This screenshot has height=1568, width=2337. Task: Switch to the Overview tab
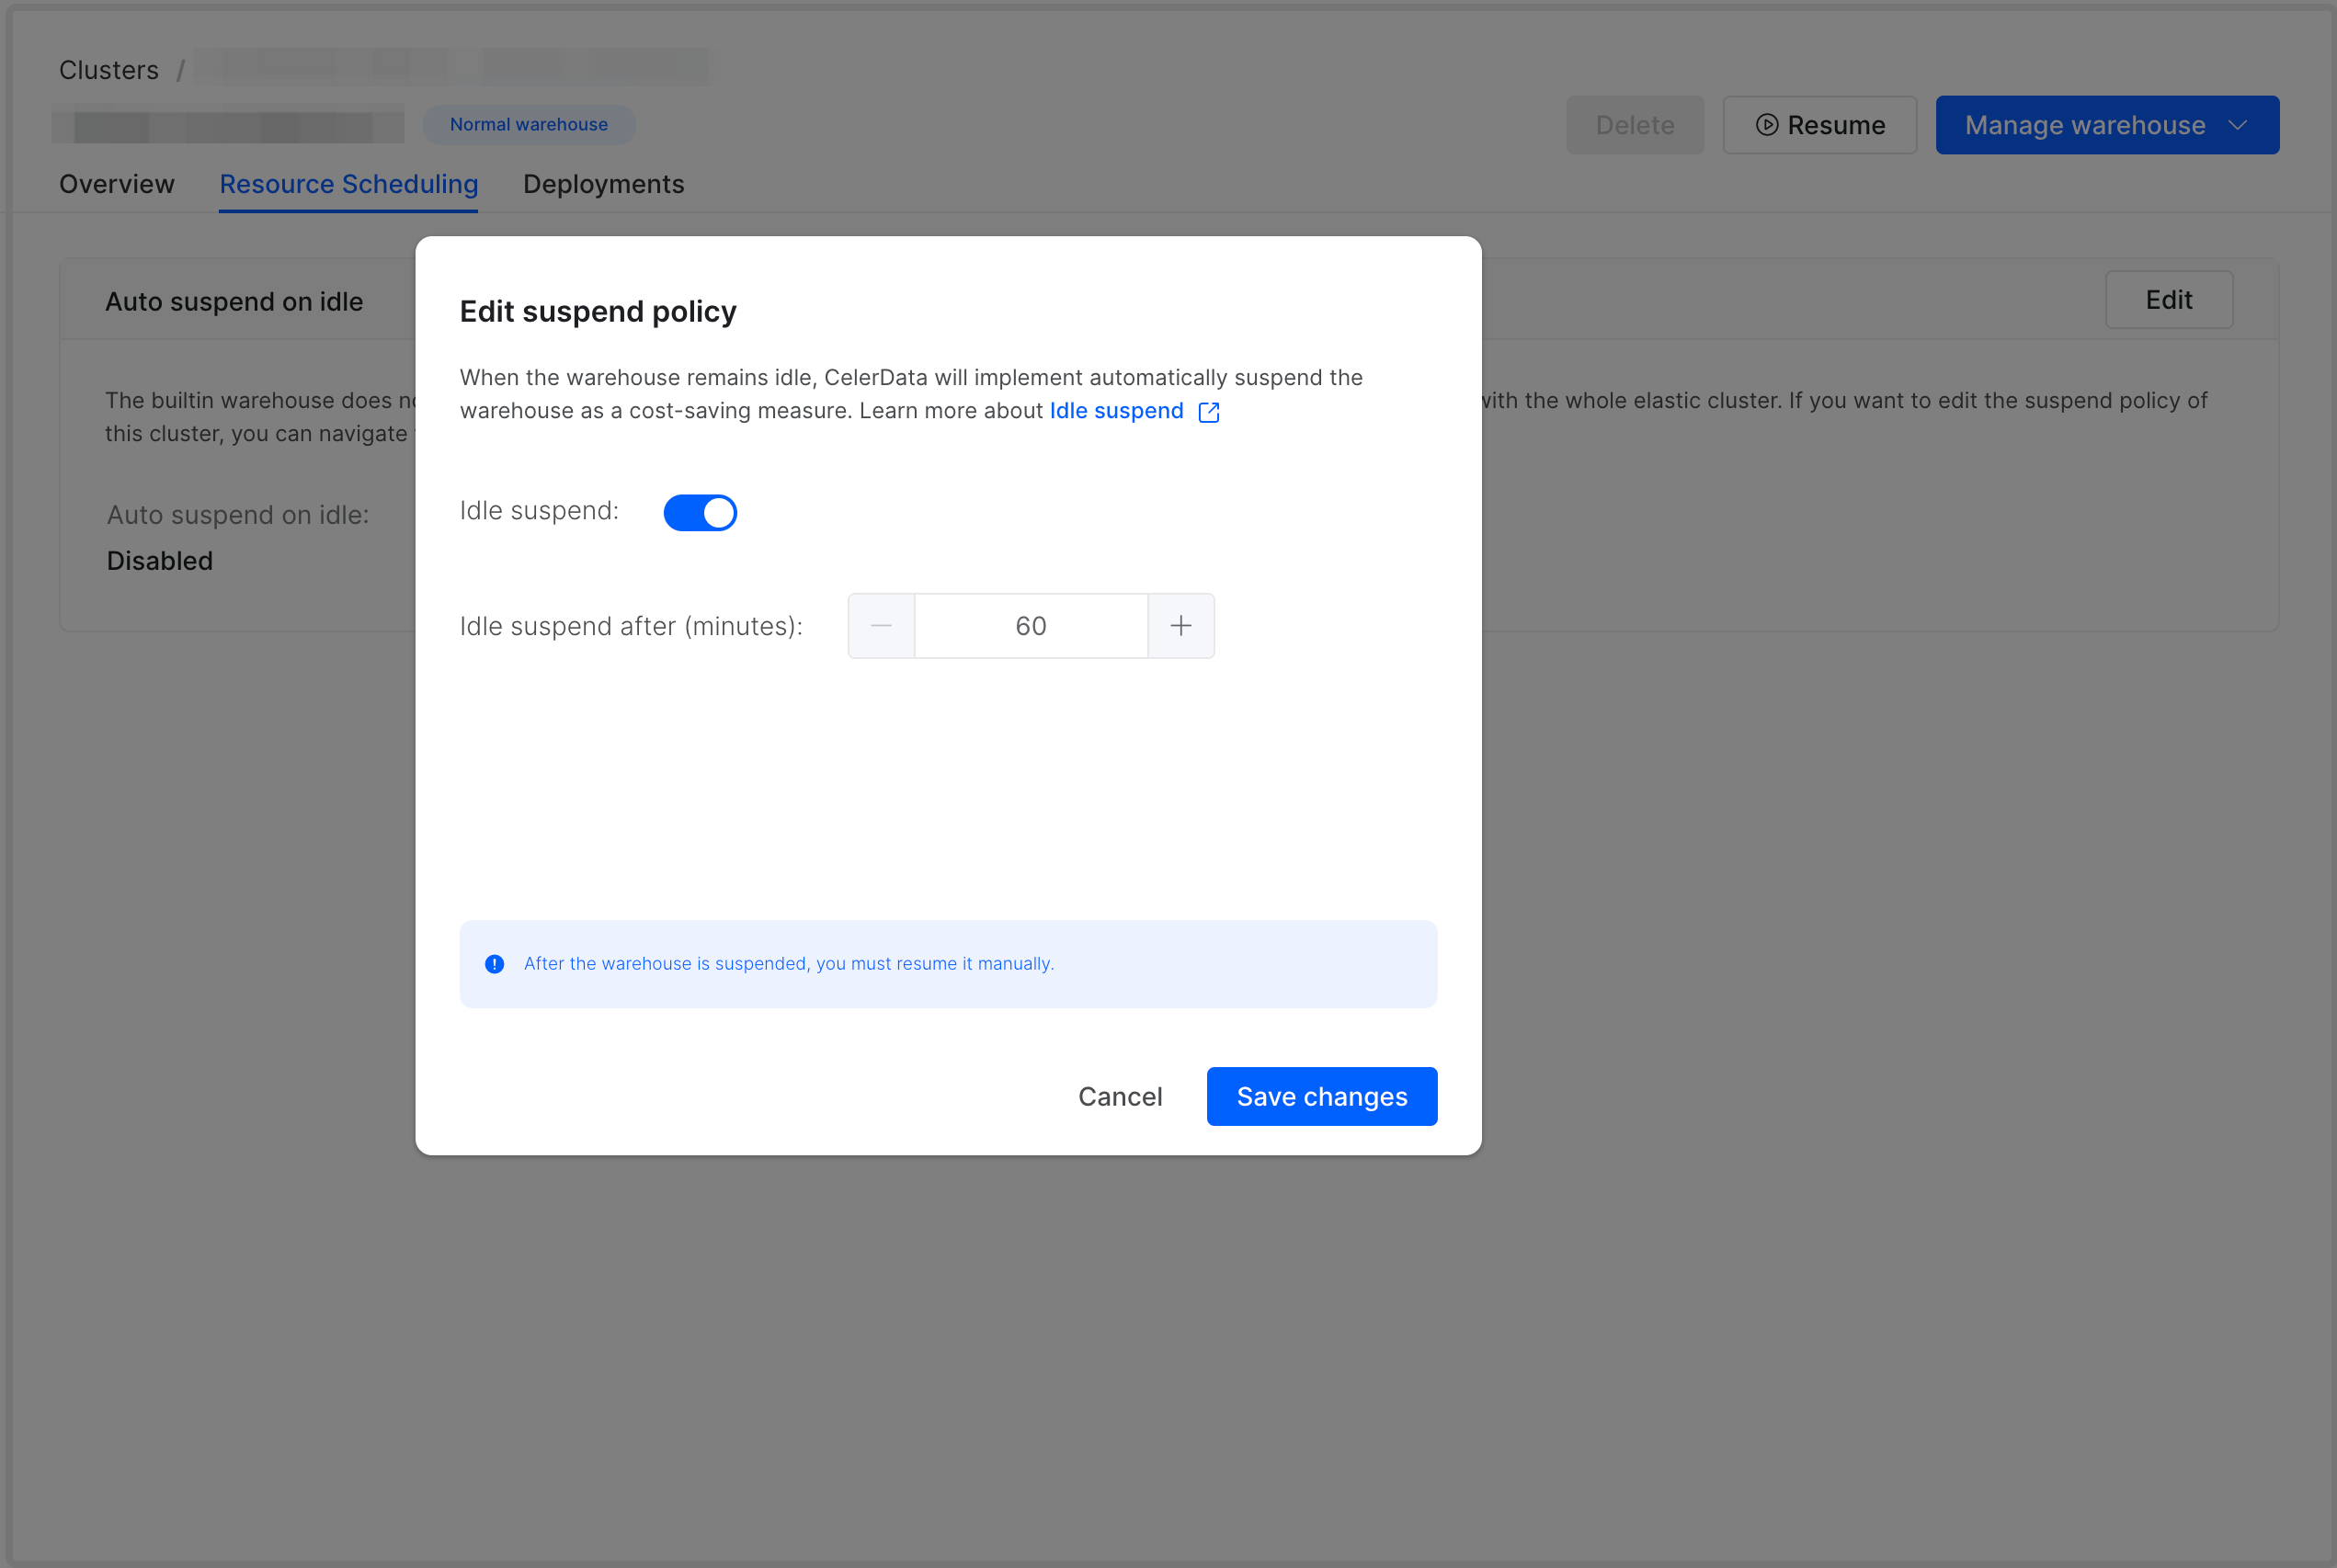[117, 184]
